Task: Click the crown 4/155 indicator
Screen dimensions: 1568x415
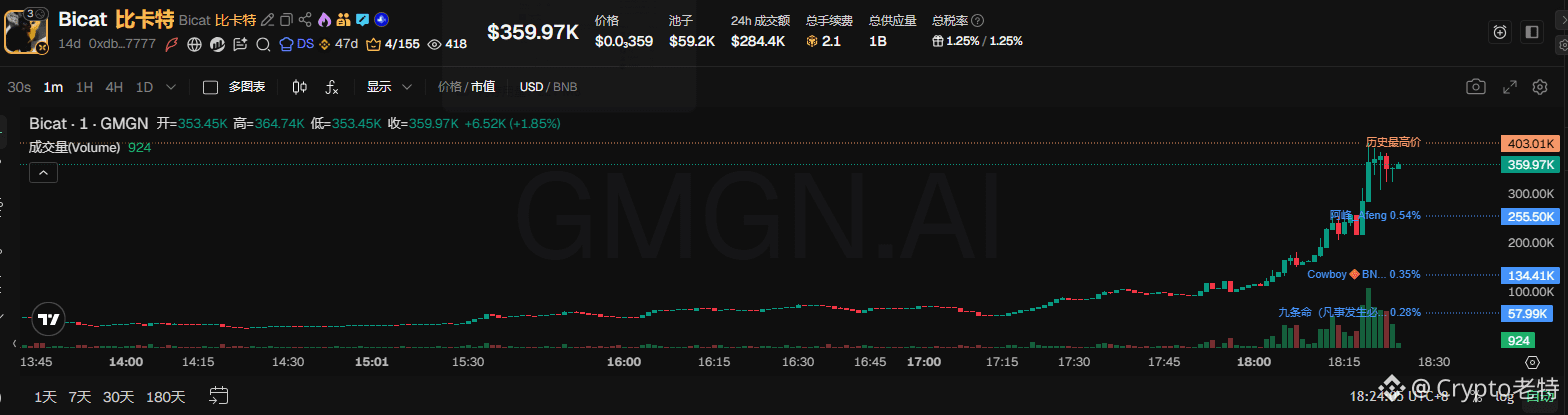Action: click(392, 44)
